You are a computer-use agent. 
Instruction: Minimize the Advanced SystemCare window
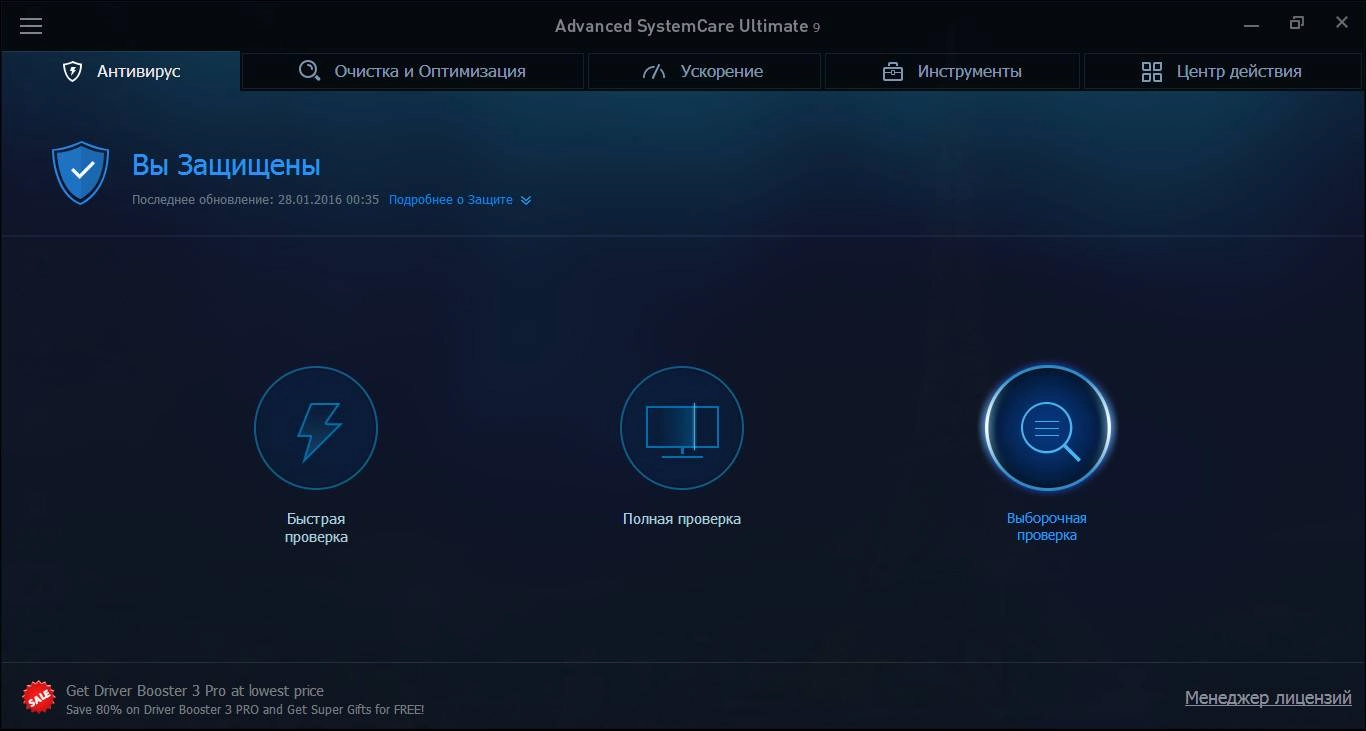point(1251,23)
